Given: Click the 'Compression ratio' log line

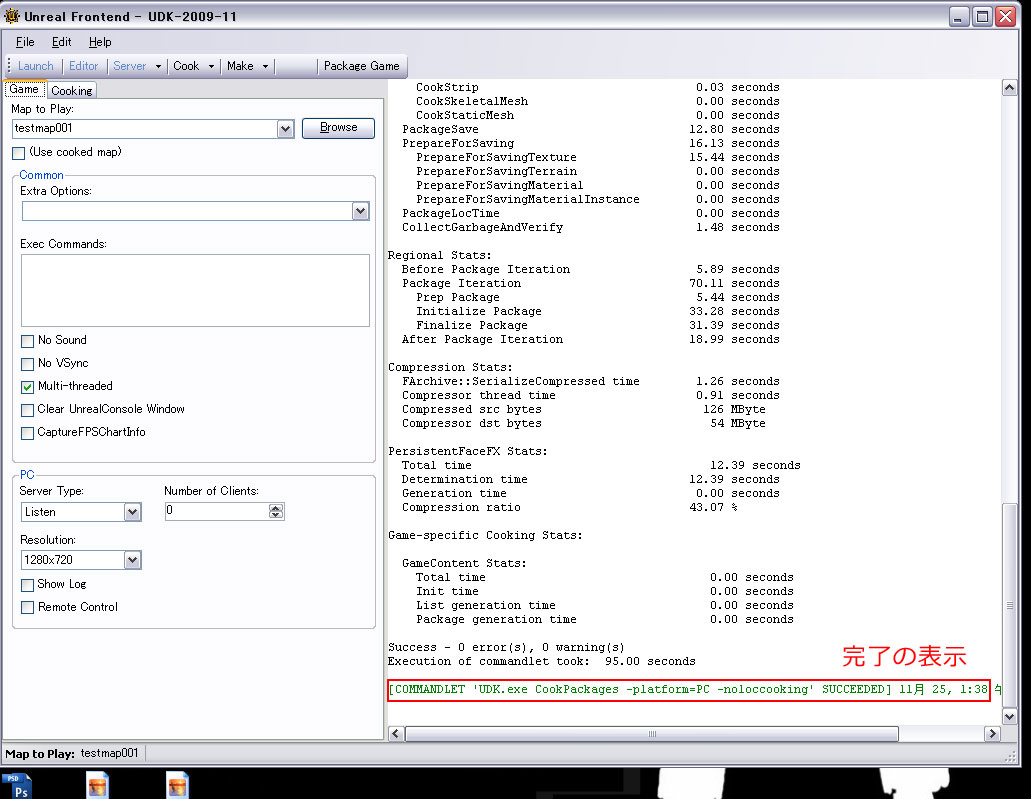Looking at the screenshot, I should tap(569, 507).
